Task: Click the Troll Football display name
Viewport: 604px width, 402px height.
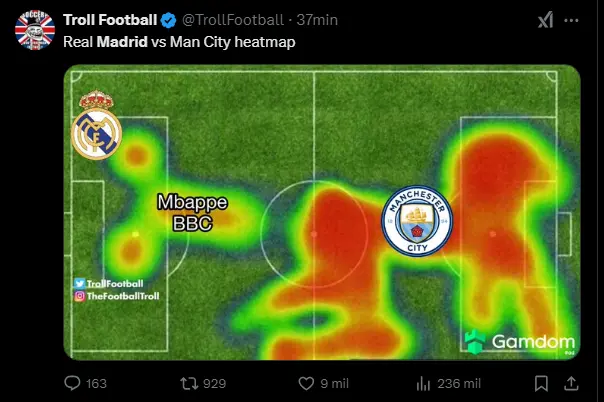Action: (x=110, y=20)
